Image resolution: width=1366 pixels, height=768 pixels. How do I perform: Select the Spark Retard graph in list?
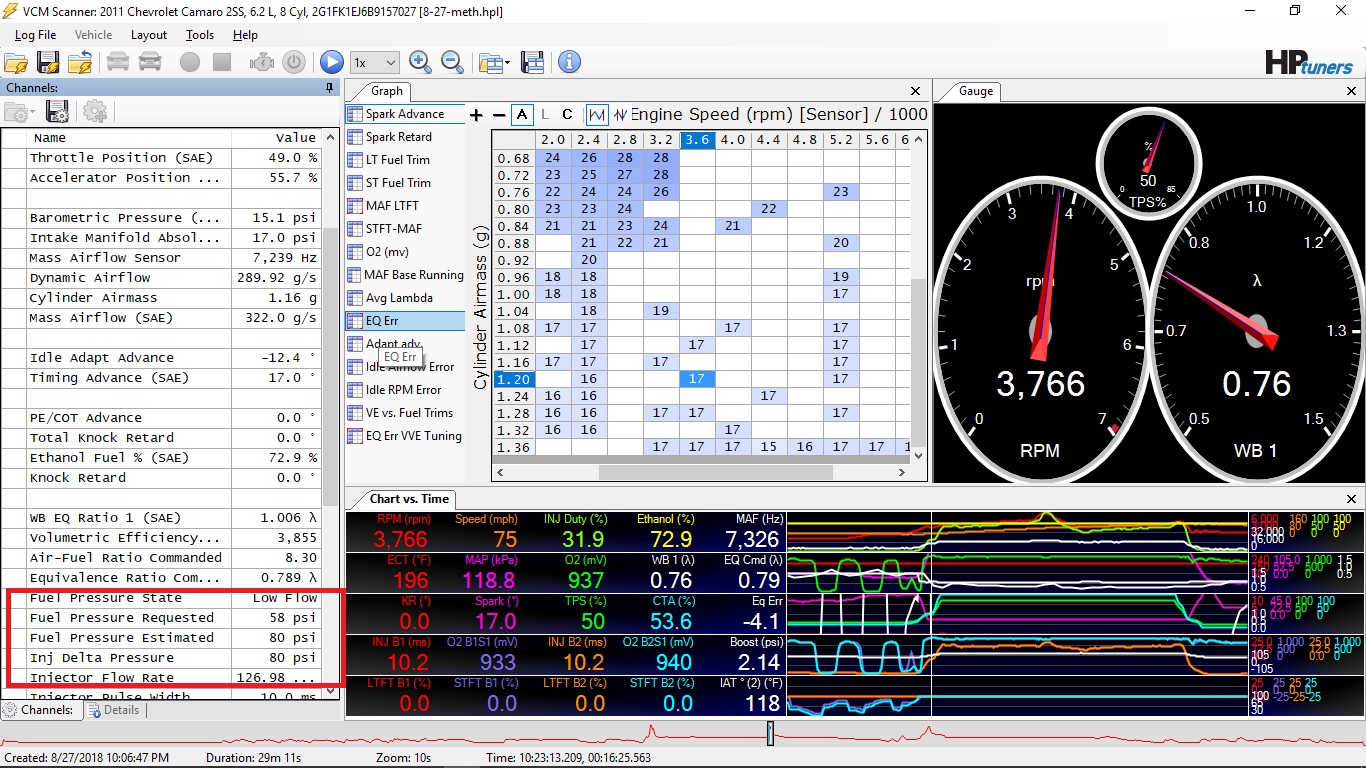(x=398, y=137)
